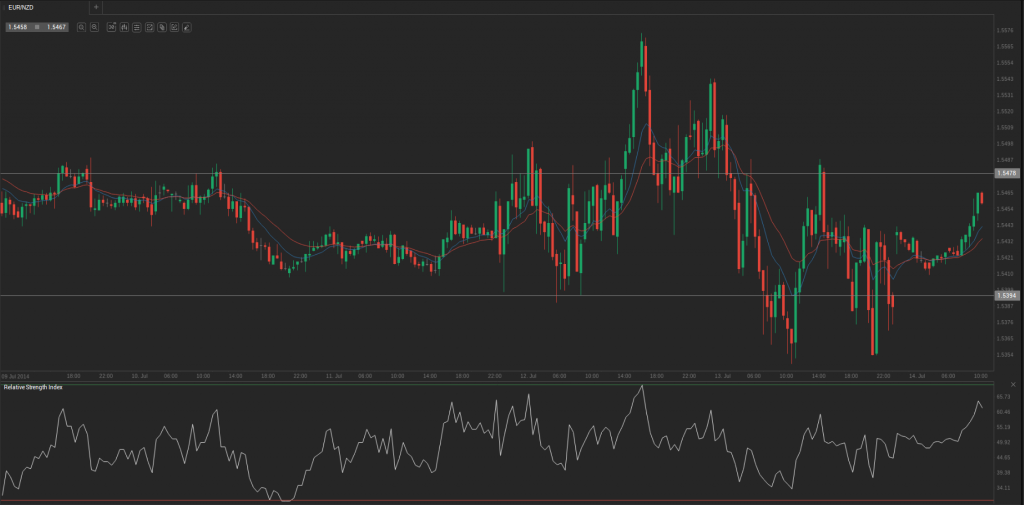The image size is (1024, 505).
Task: Open the chart type candlestick icon
Action: (x=124, y=27)
